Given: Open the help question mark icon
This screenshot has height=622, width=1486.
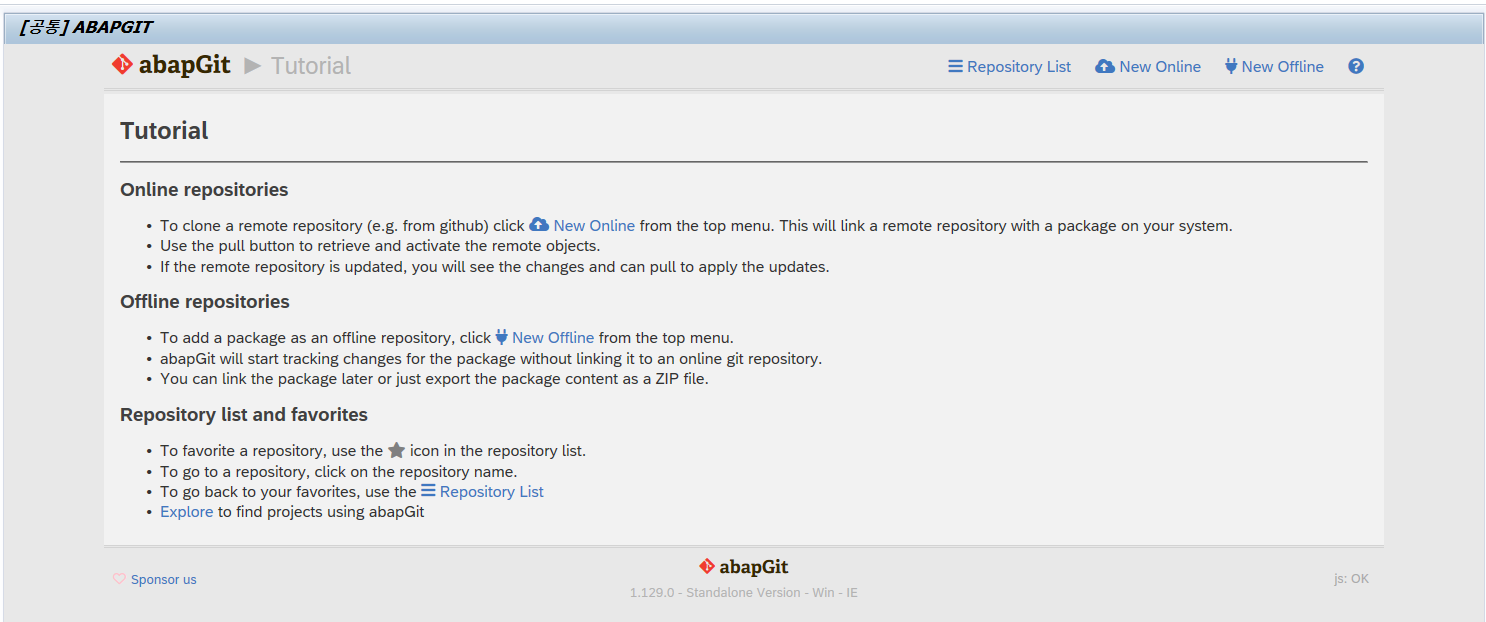Looking at the screenshot, I should [x=1356, y=66].
